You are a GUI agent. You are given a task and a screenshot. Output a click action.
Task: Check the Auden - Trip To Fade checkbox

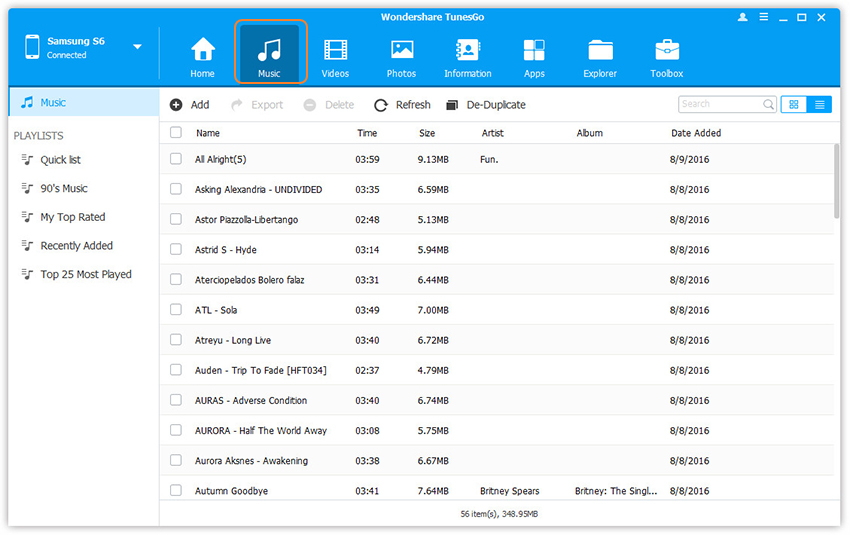tap(176, 370)
